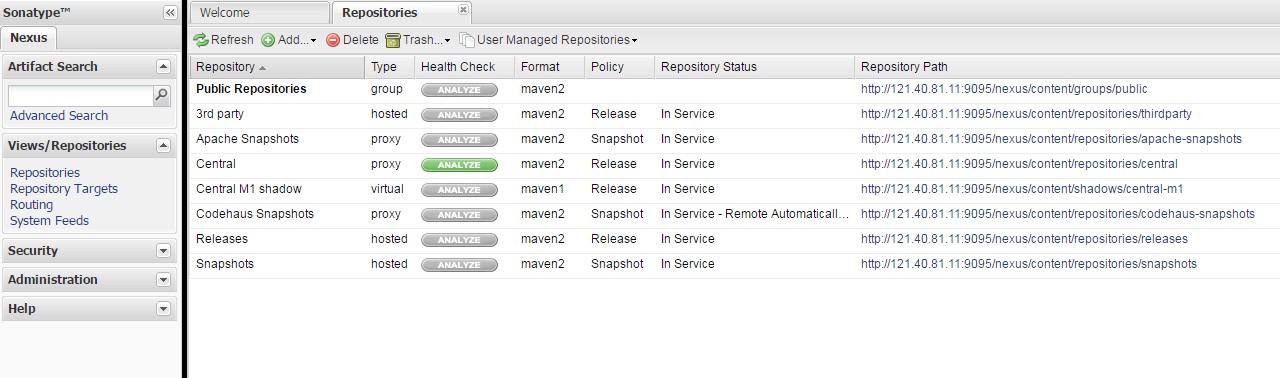1280x378 pixels.
Task: Select the 3rd party repository name
Action: (x=220, y=114)
